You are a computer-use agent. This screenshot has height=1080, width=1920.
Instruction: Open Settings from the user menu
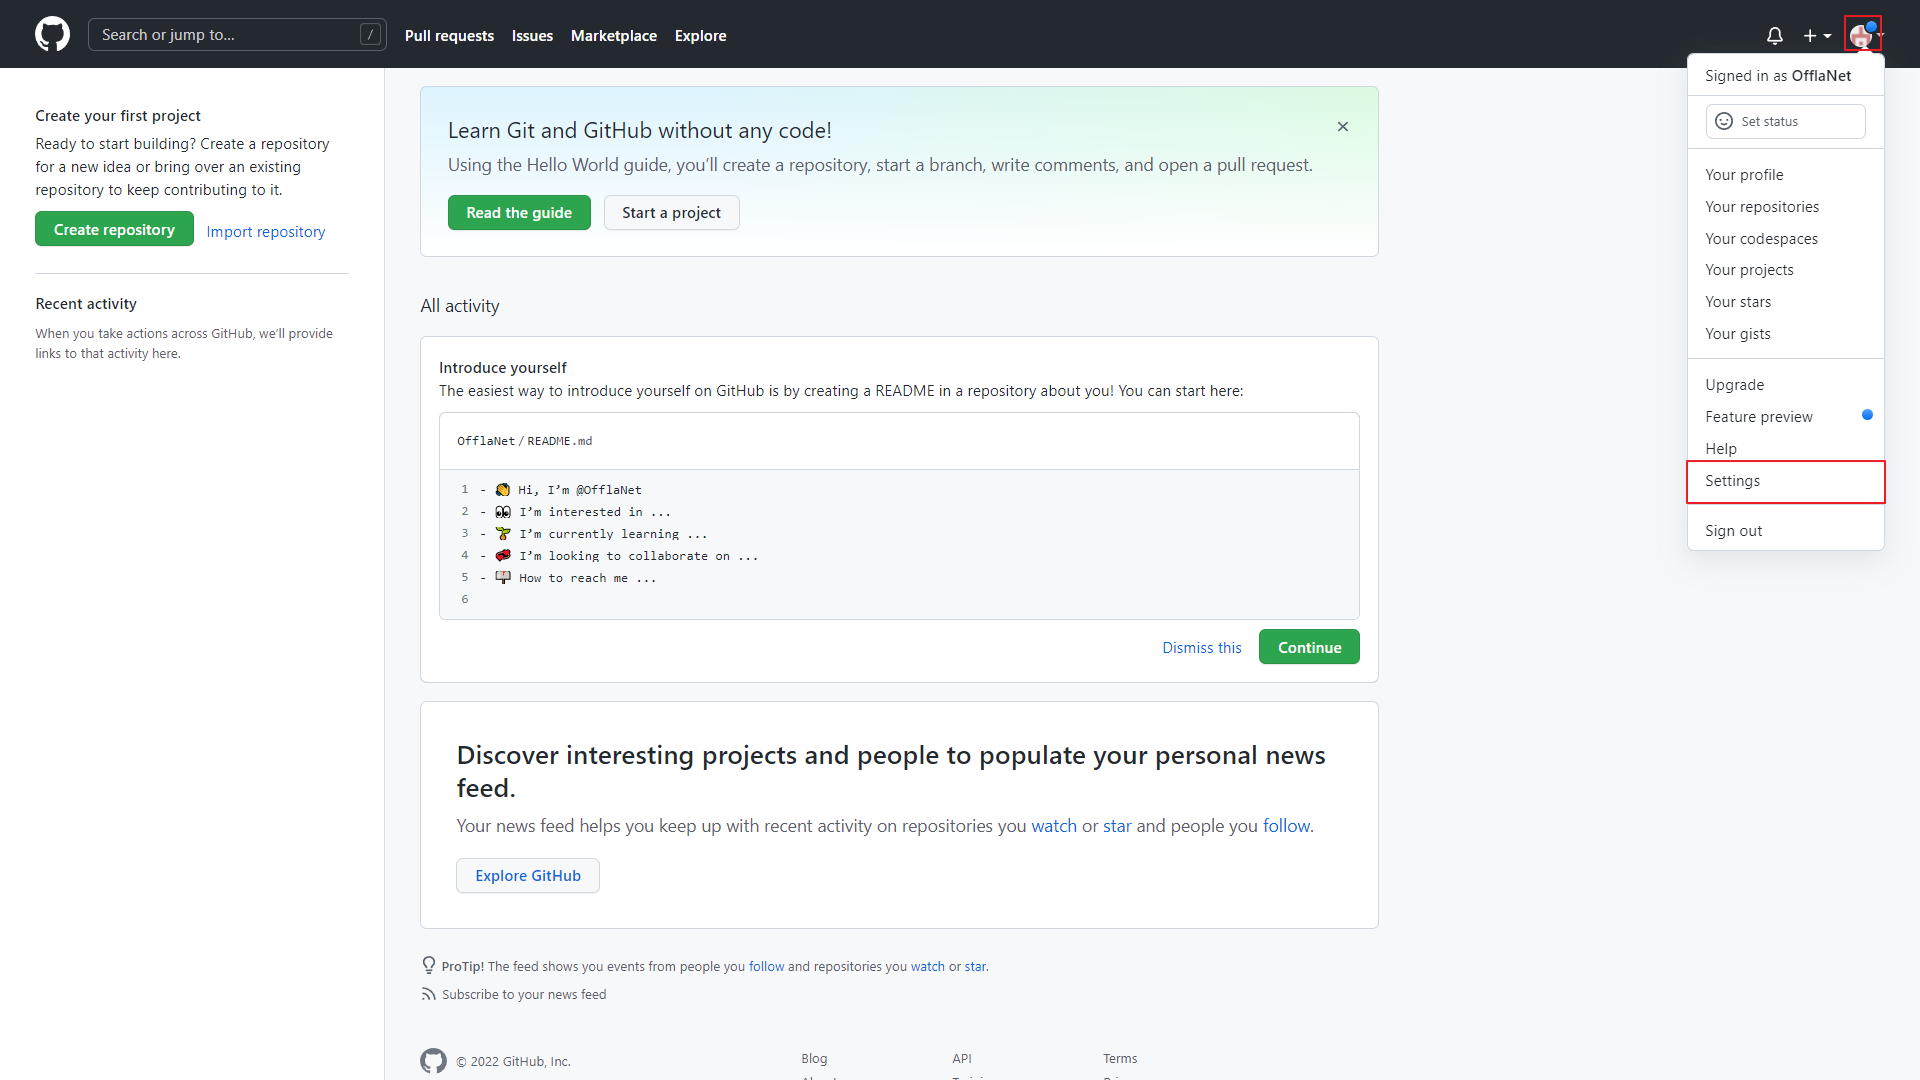pyautogui.click(x=1732, y=481)
